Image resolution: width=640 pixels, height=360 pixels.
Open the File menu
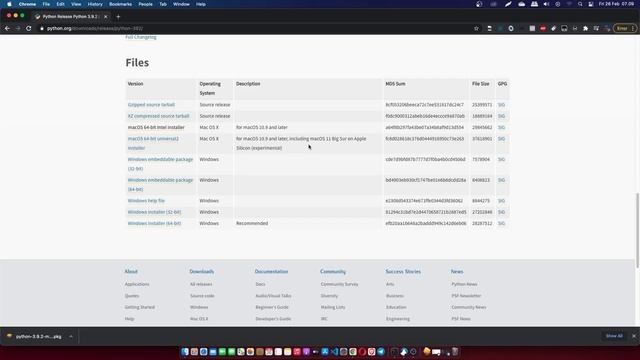click(x=46, y=4)
